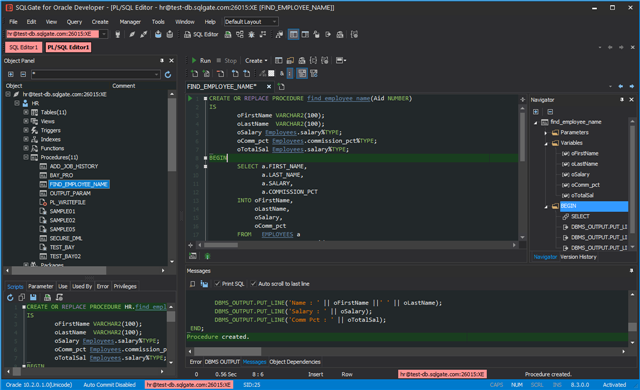The image size is (640, 390).
Task: Click the debug bug icon below the editor
Action: (207, 256)
